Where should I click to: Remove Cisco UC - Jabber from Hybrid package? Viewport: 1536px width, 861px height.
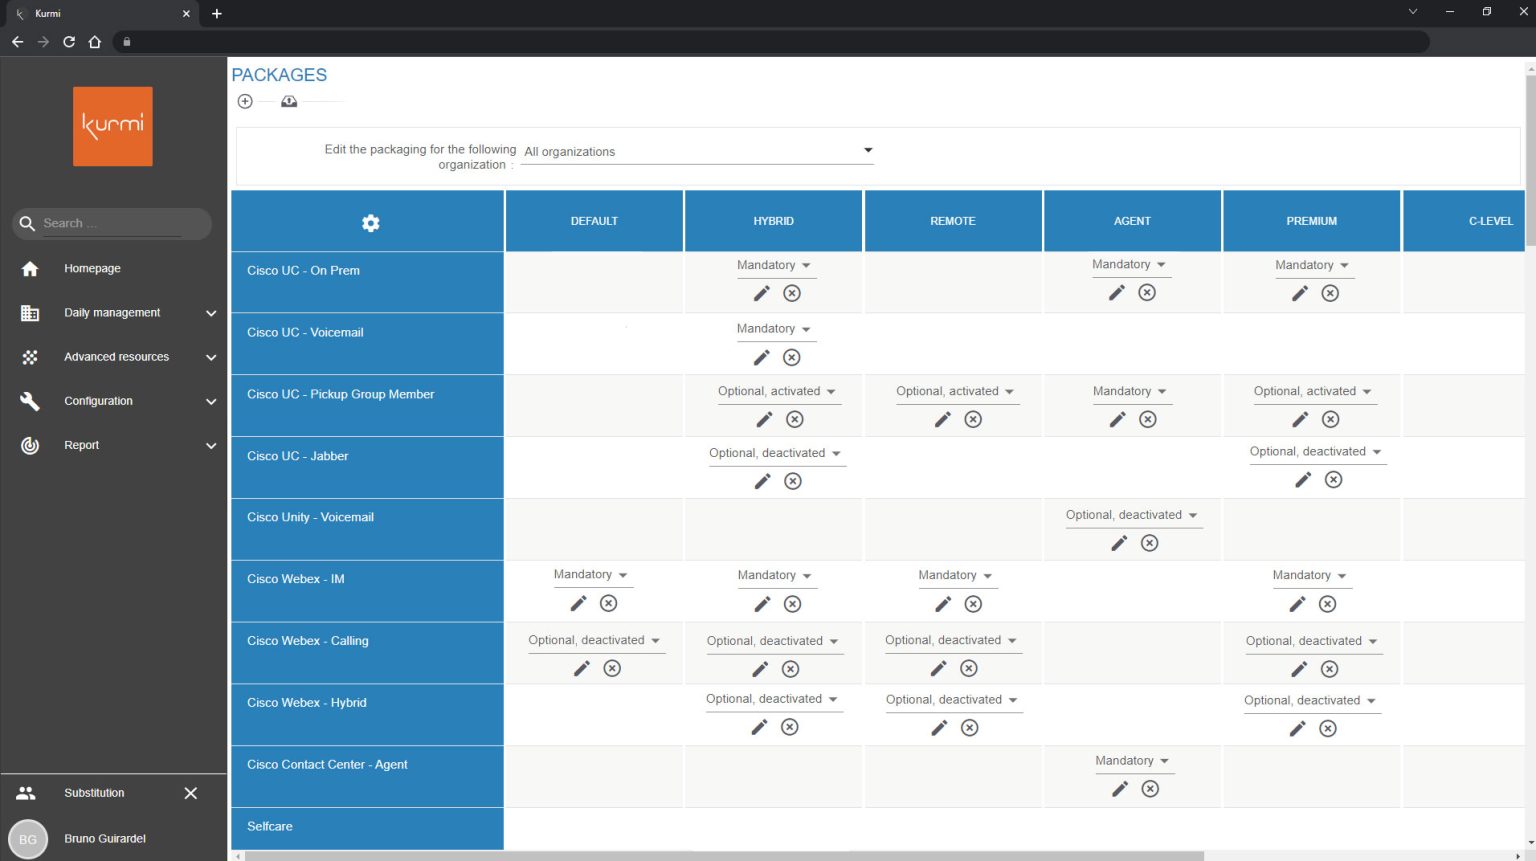tap(792, 481)
